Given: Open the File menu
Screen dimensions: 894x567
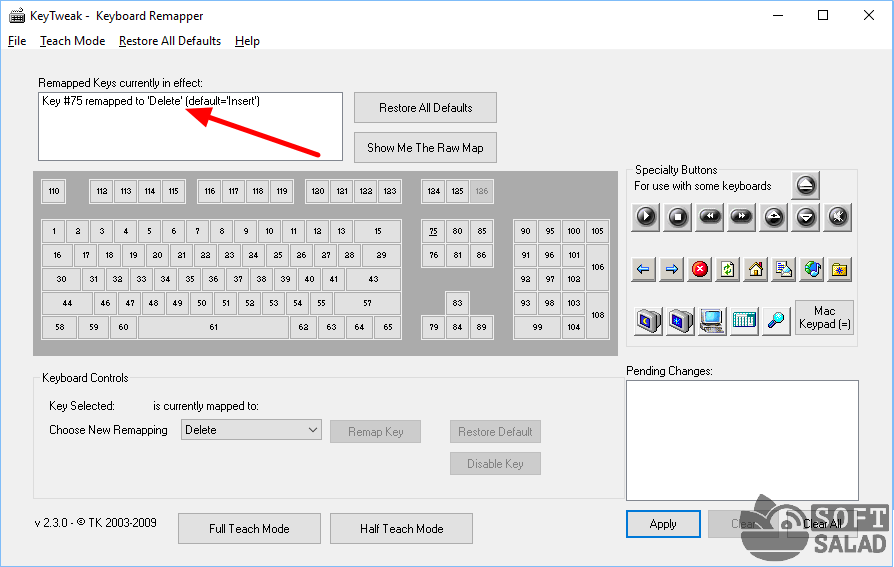Looking at the screenshot, I should [17, 41].
